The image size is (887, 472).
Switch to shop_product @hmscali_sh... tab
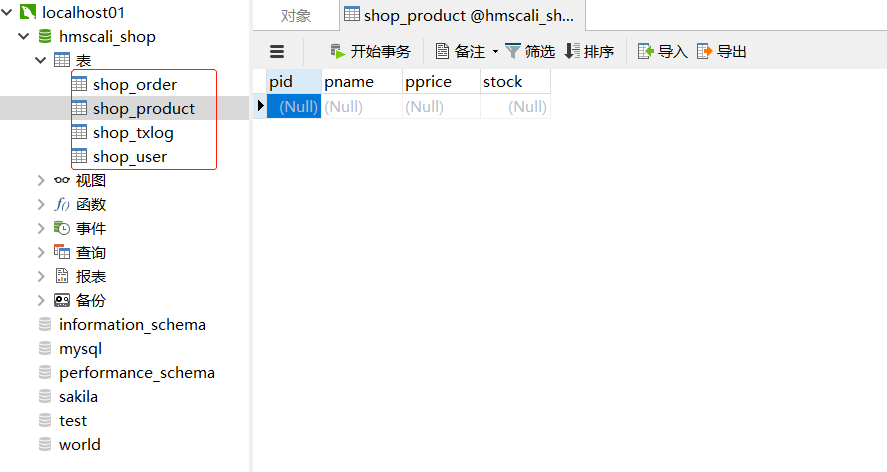coord(462,15)
